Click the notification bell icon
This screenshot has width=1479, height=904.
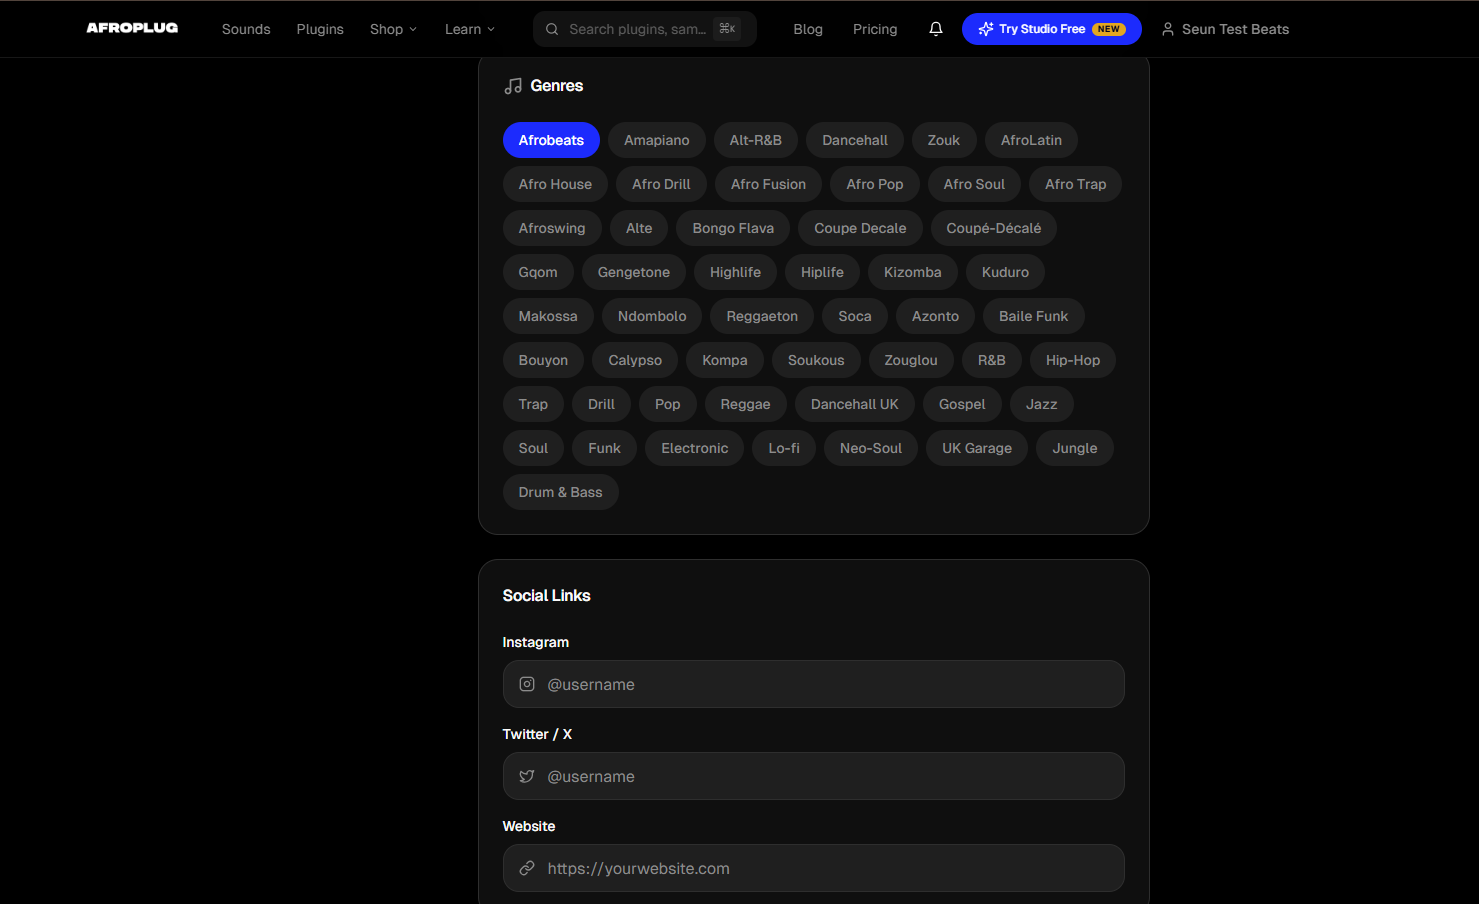935,29
